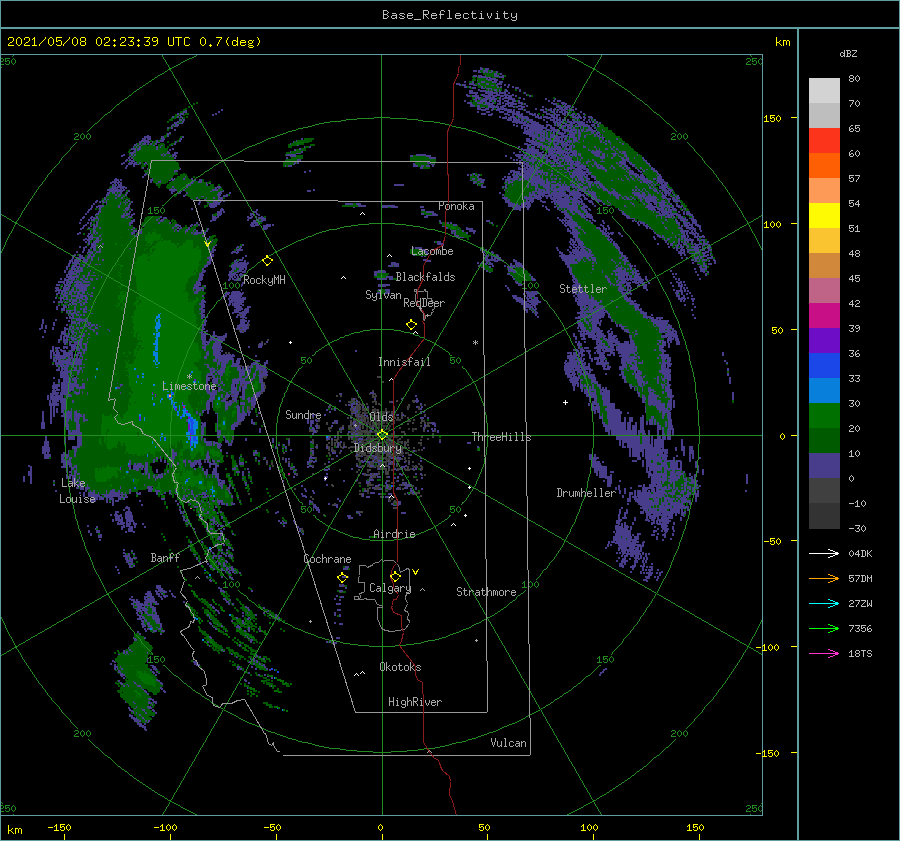
Task: Click the timestamp 2021/05/08 02:23:39 UTC
Action: coord(99,42)
